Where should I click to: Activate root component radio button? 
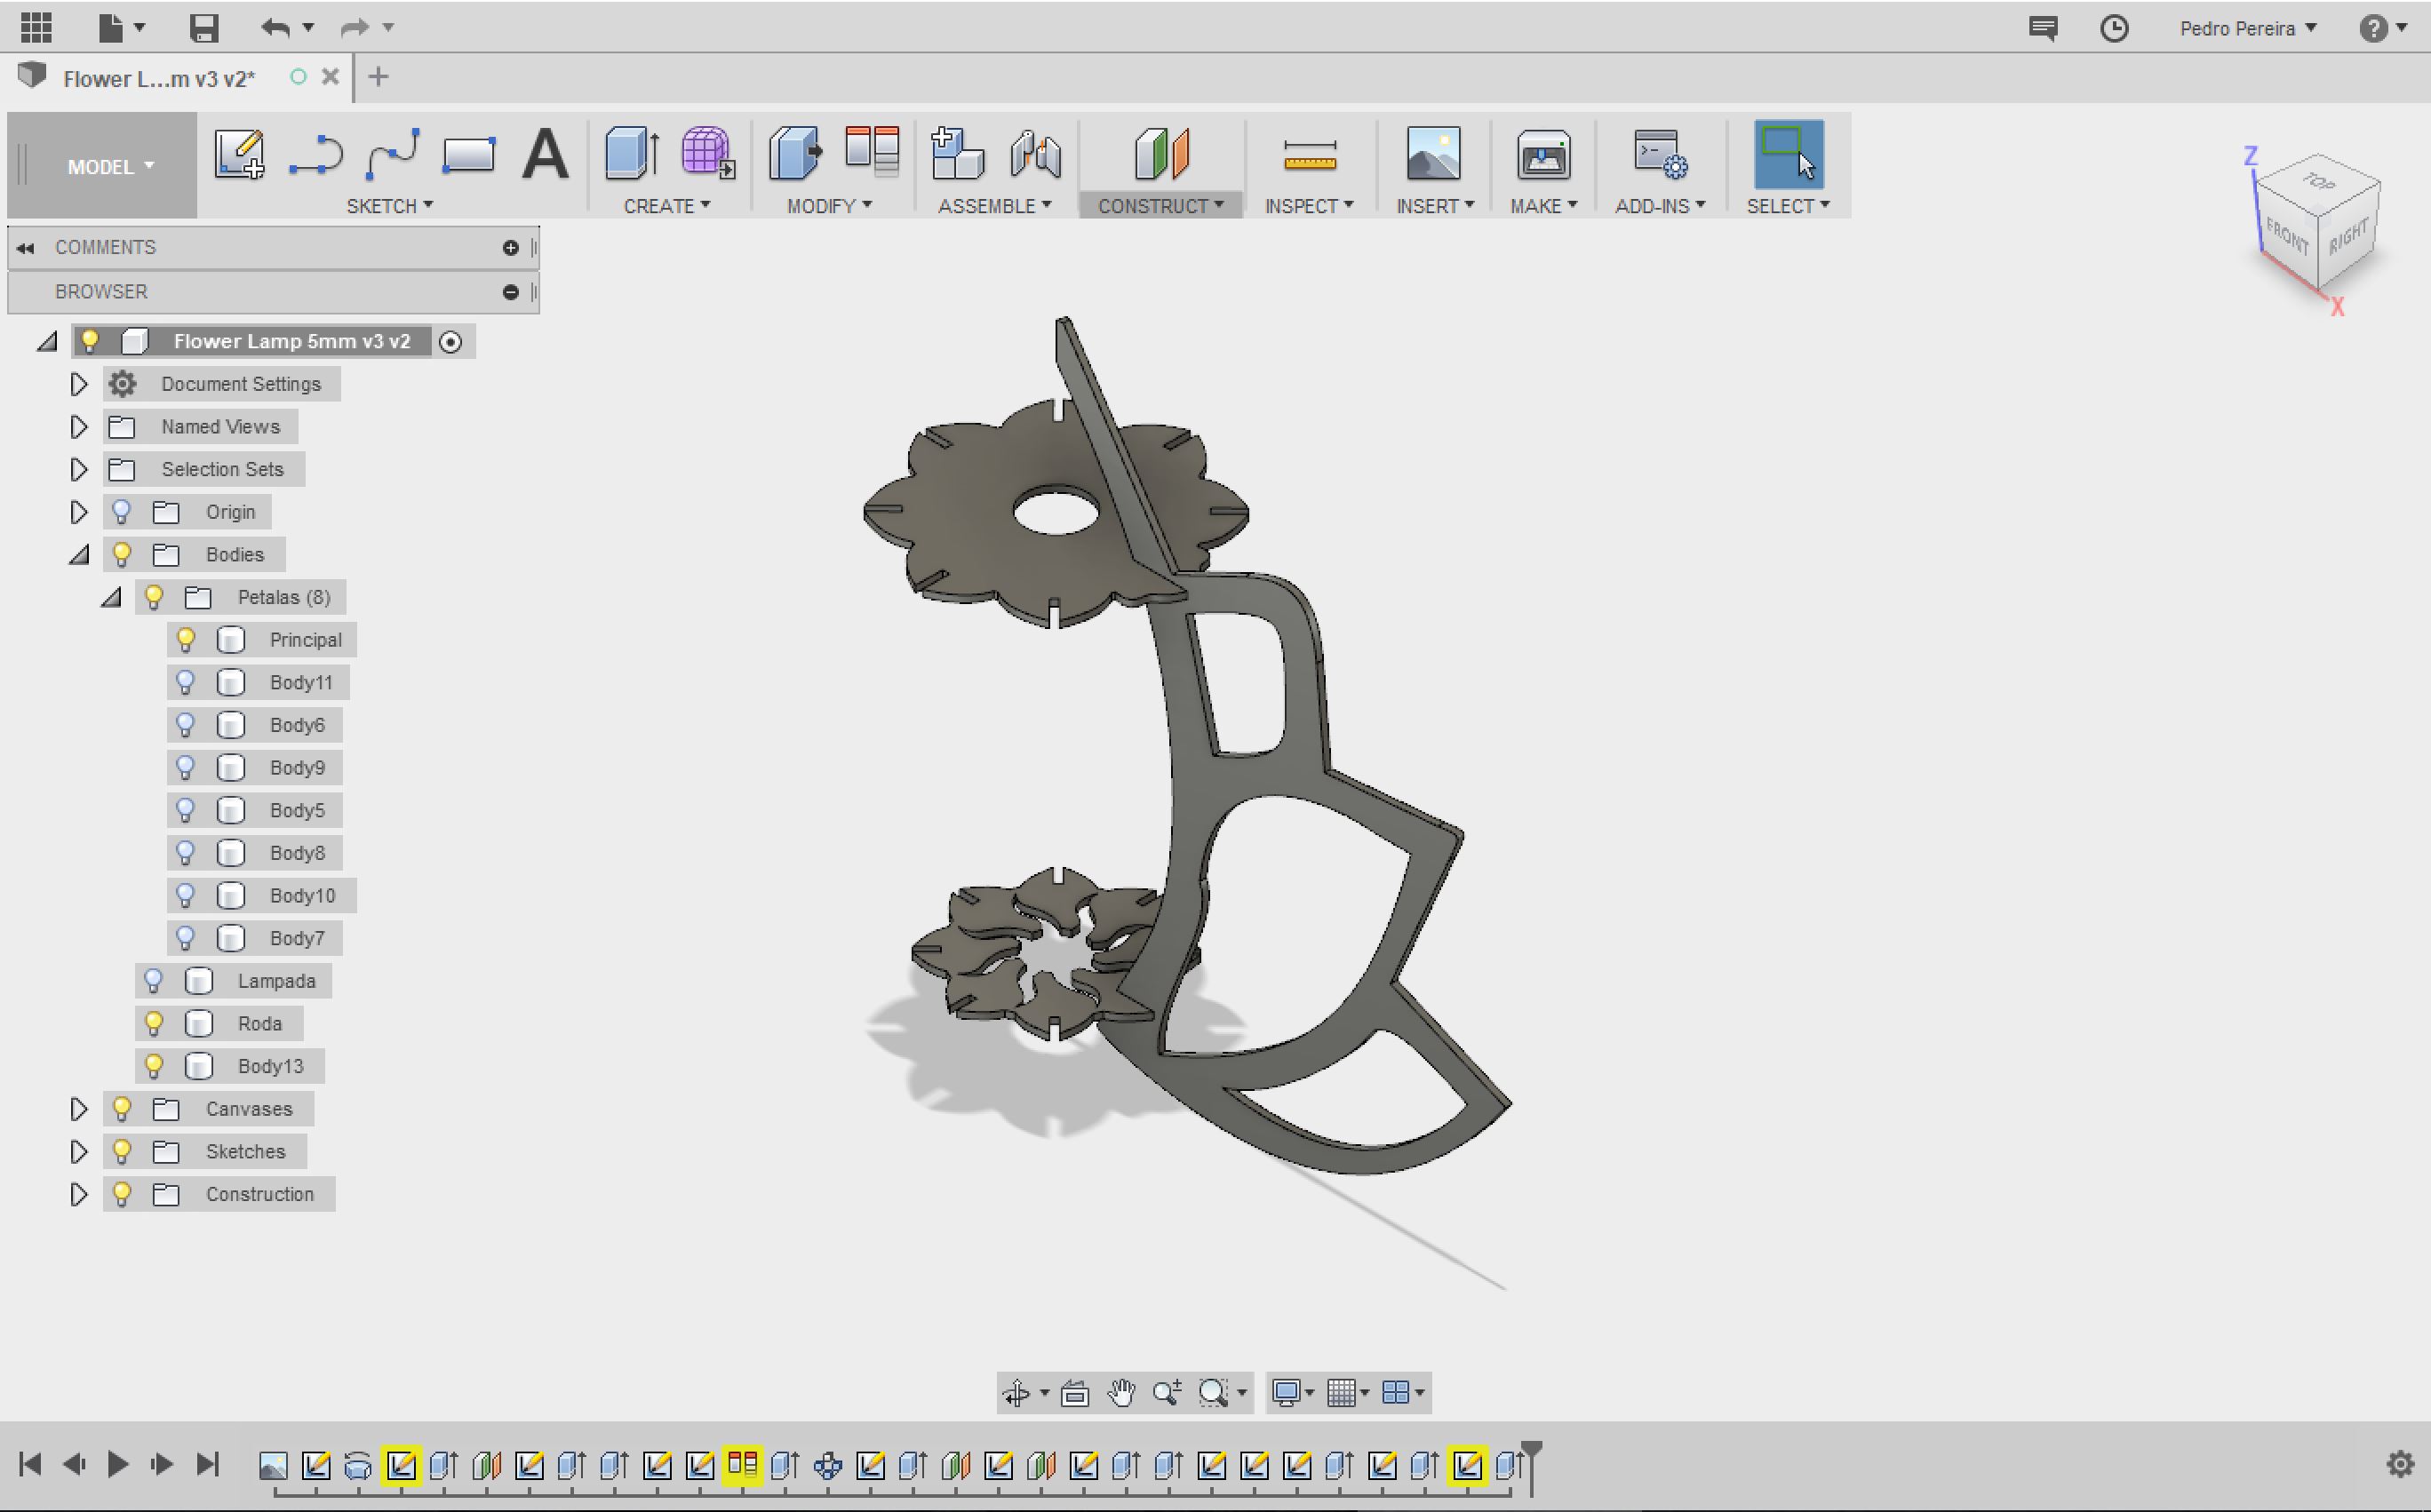(451, 342)
